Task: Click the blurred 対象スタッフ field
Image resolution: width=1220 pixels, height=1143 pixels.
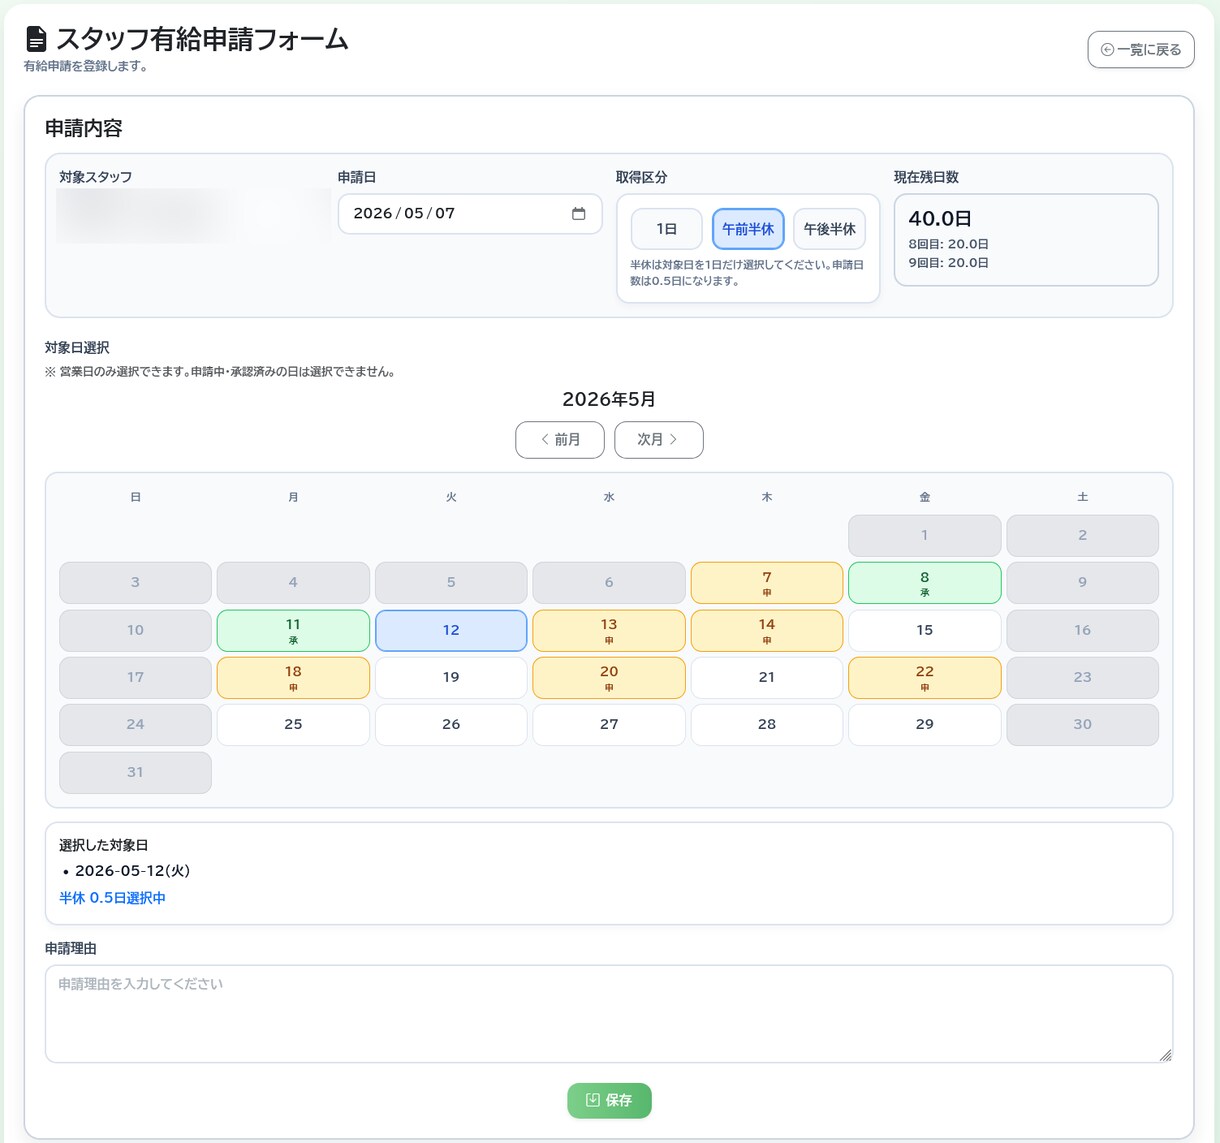Action: tap(194, 215)
